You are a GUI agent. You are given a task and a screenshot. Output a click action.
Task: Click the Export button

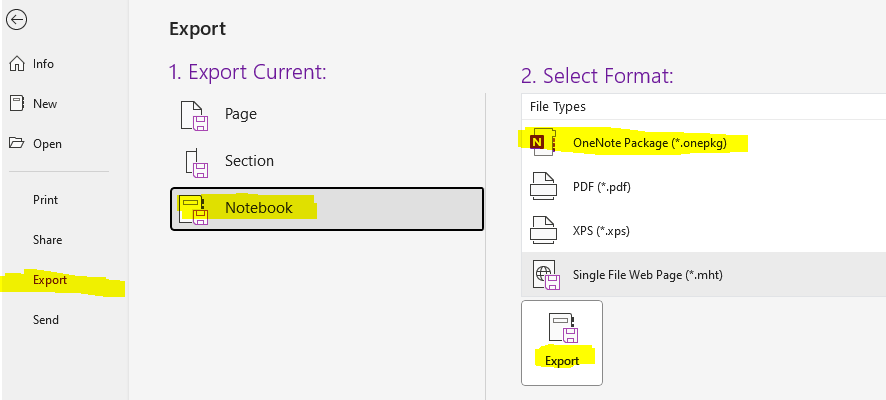(x=562, y=343)
